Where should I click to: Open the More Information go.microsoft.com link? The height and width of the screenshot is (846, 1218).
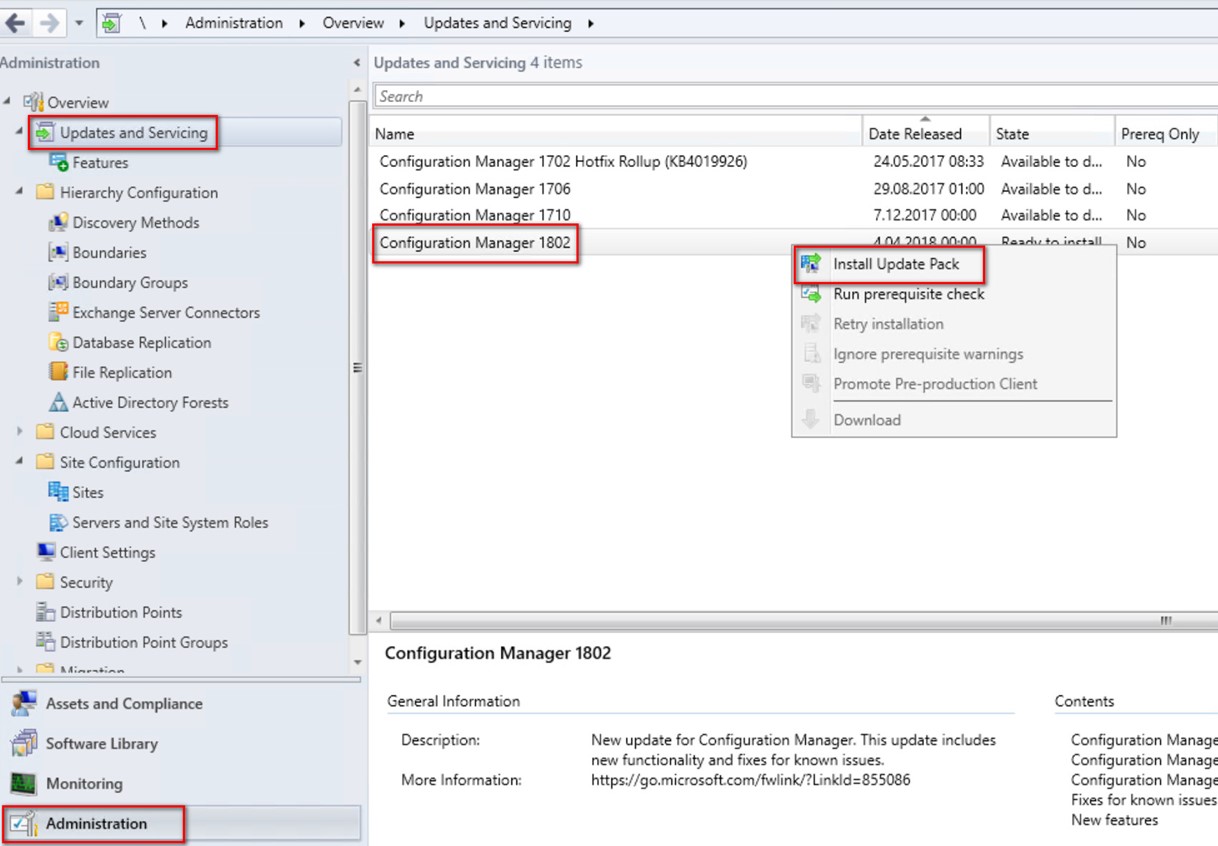pos(751,780)
